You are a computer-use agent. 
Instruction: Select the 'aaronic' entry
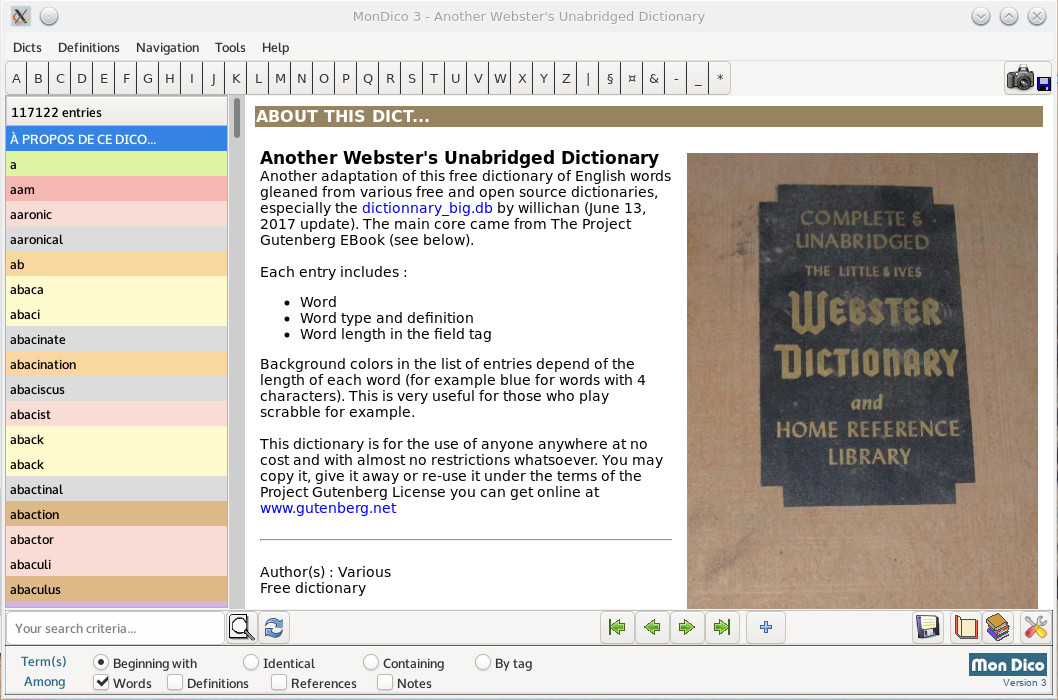point(117,215)
